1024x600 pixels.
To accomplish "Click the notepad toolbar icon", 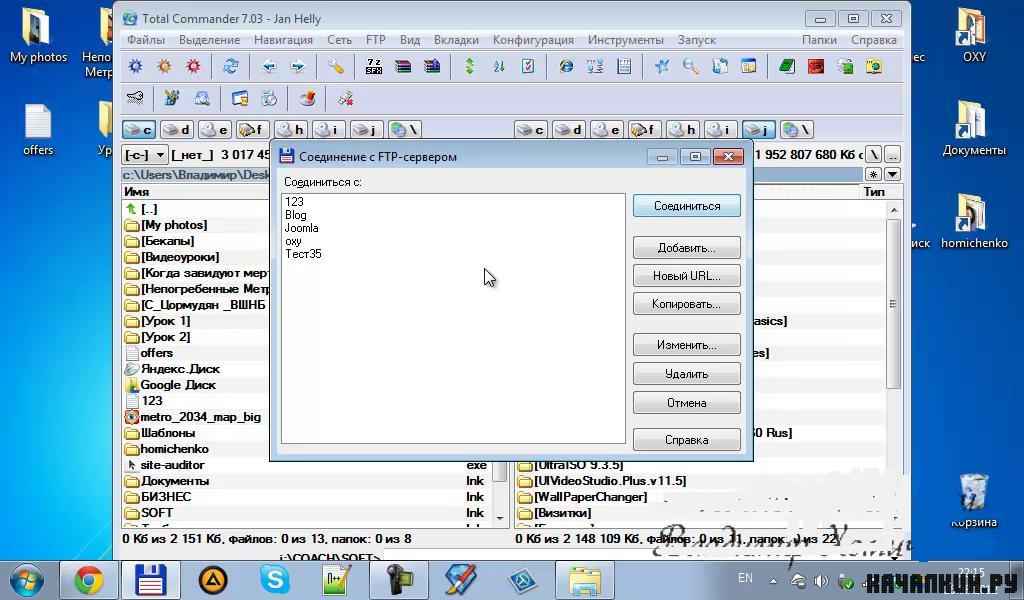I will click(x=624, y=66).
